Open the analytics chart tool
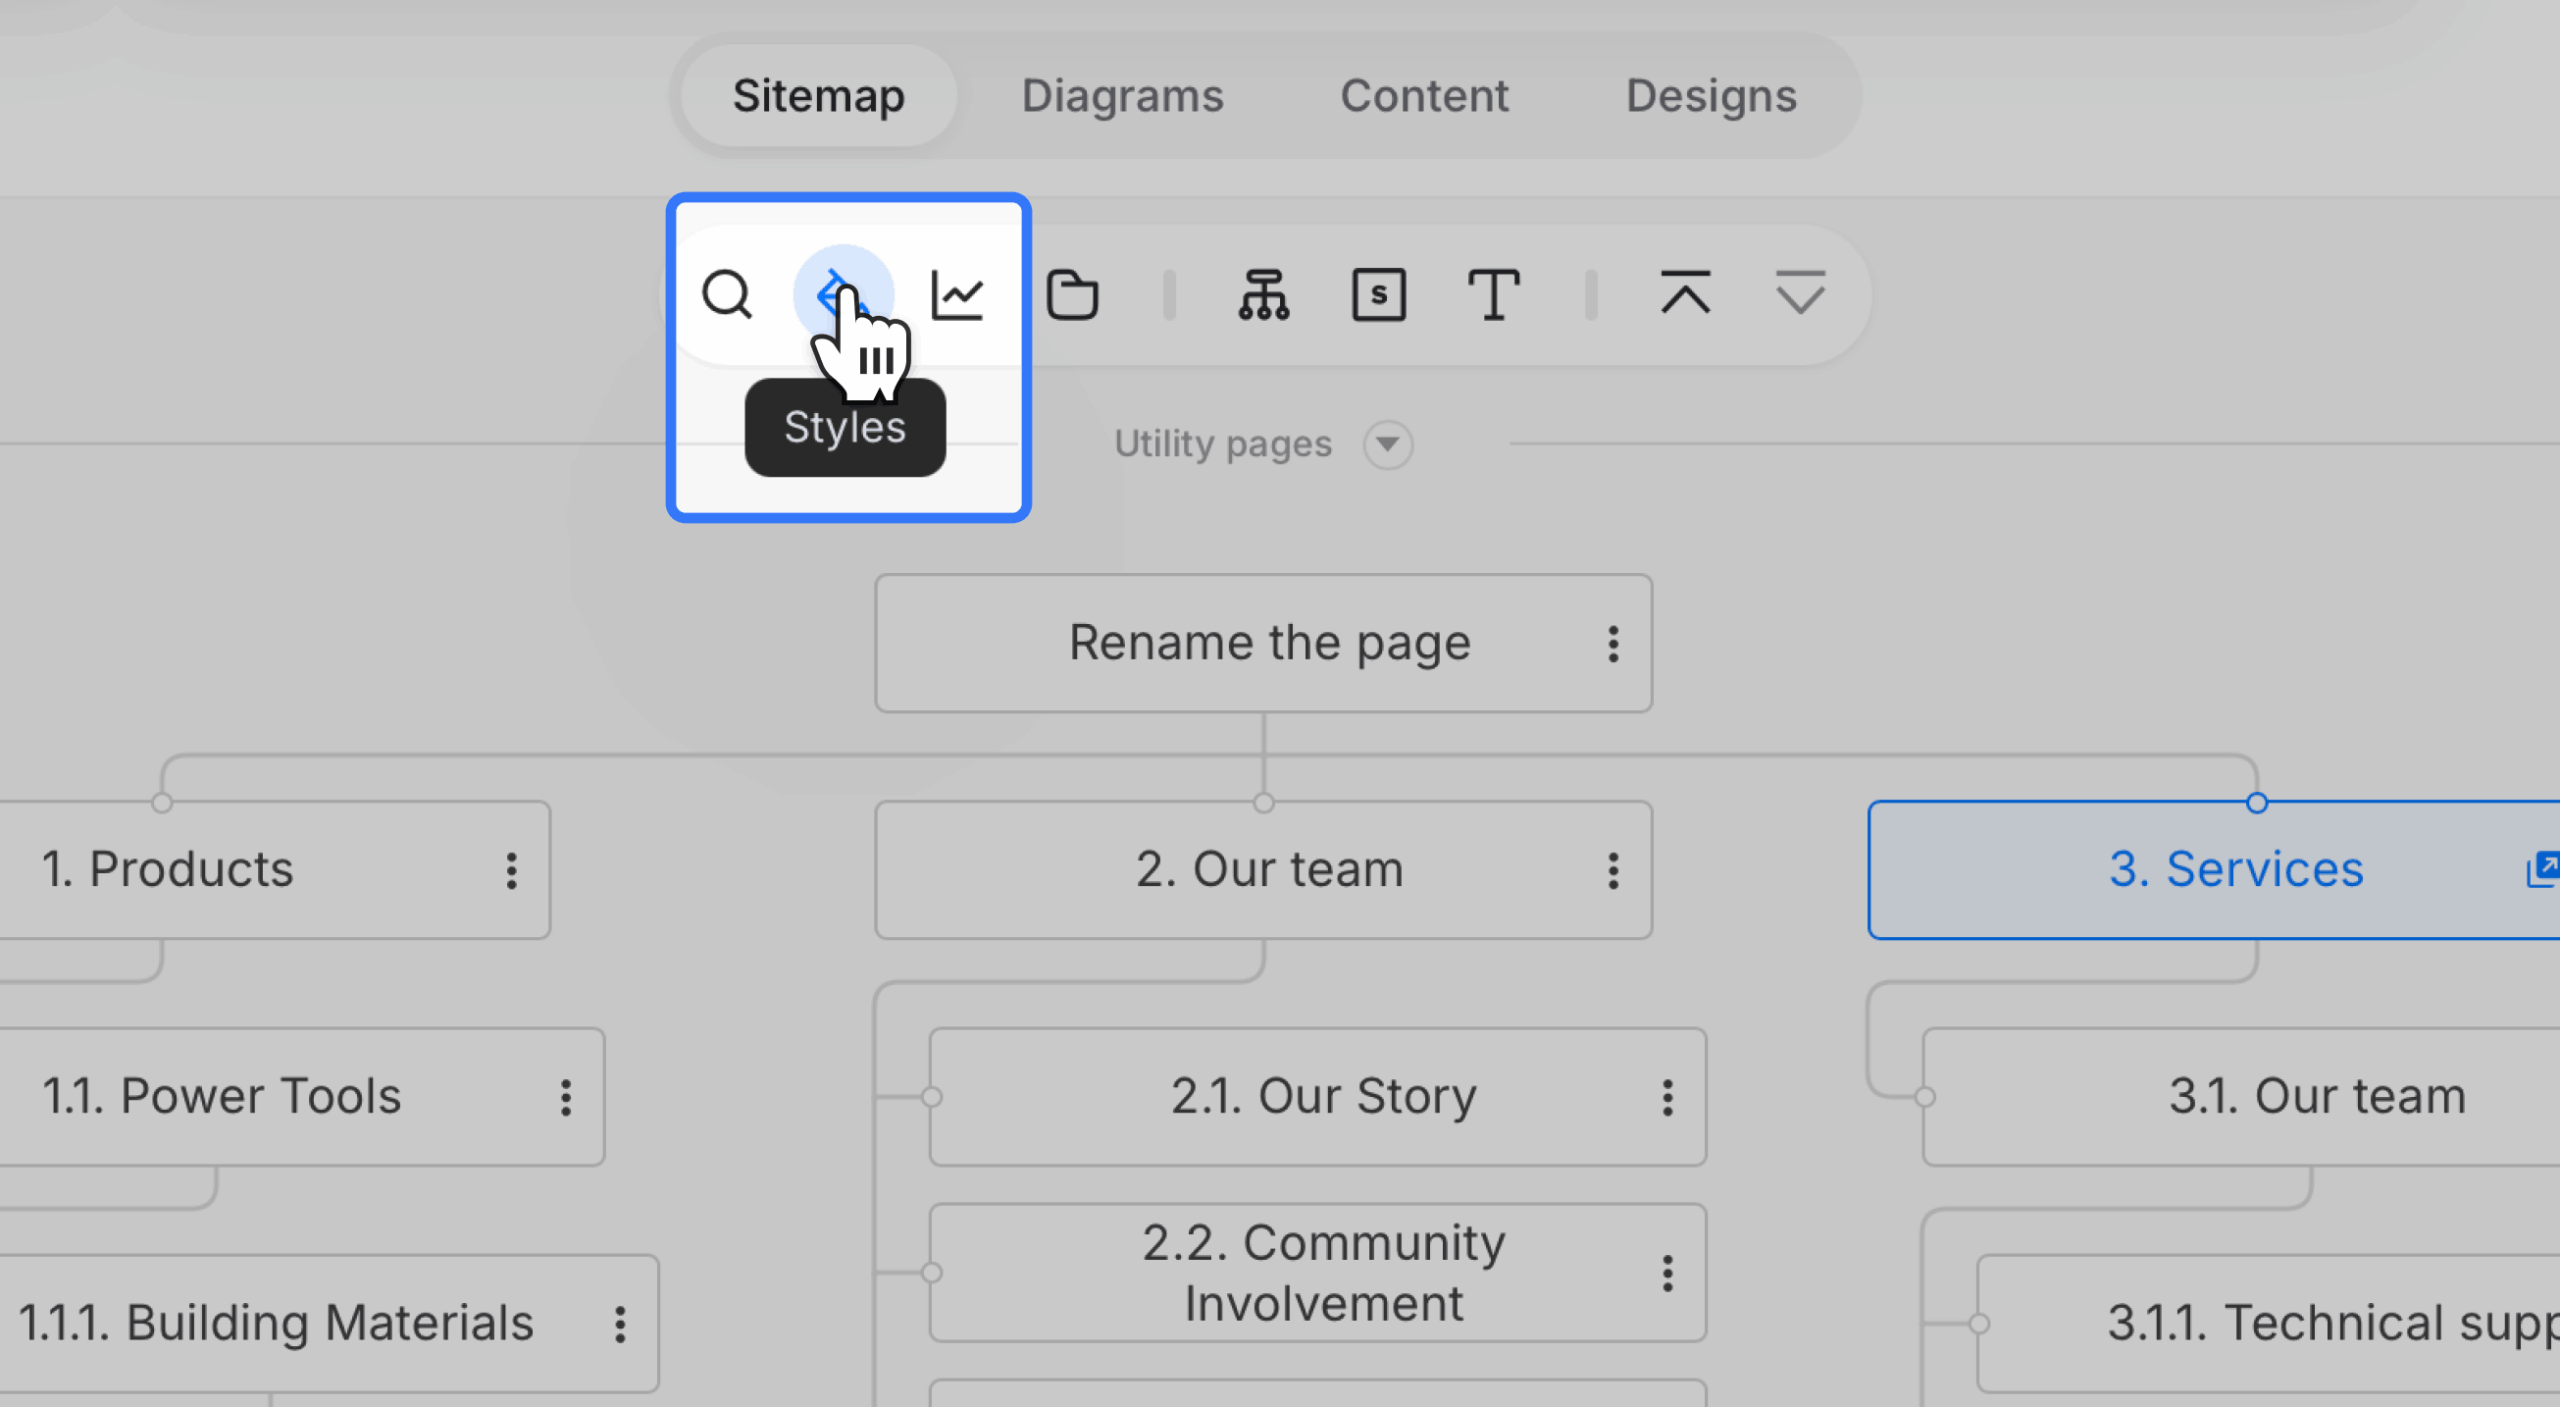This screenshot has height=1407, width=2560. [x=958, y=295]
